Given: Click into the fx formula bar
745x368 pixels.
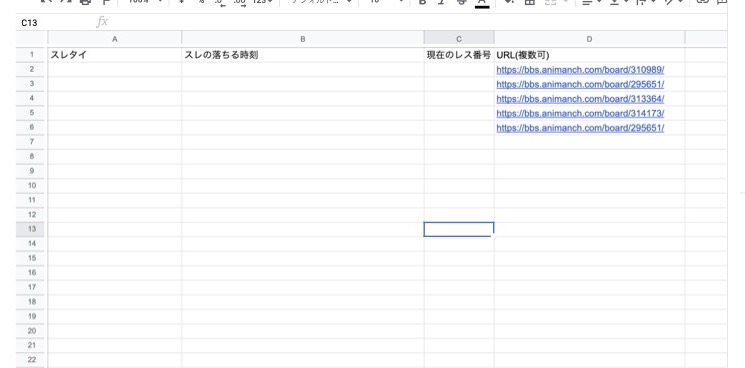Looking at the screenshot, I should coord(418,22).
